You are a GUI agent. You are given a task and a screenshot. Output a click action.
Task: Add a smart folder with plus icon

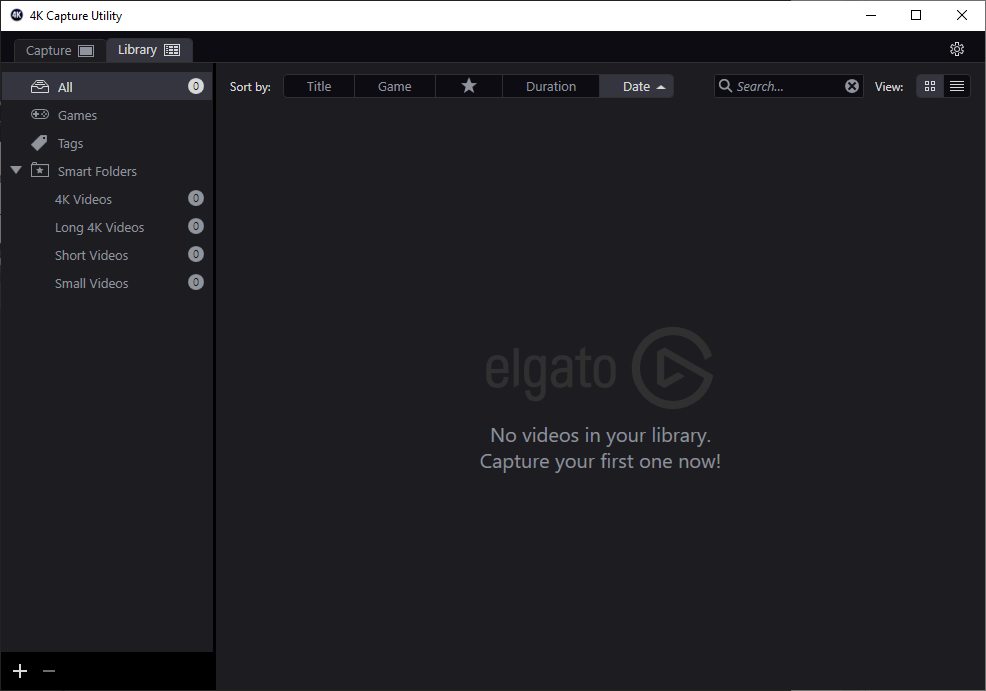(x=20, y=671)
